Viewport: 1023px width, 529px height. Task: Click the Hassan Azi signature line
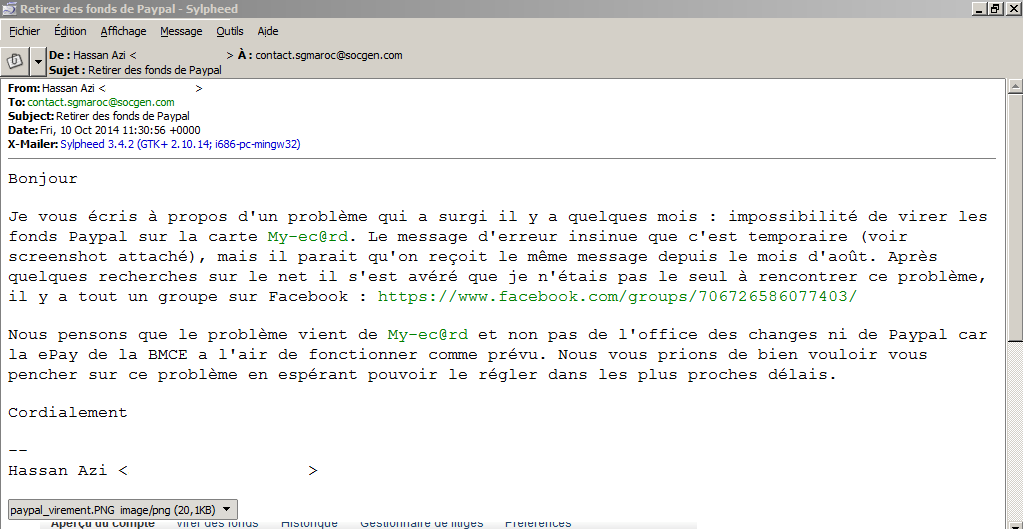pyautogui.click(x=162, y=470)
